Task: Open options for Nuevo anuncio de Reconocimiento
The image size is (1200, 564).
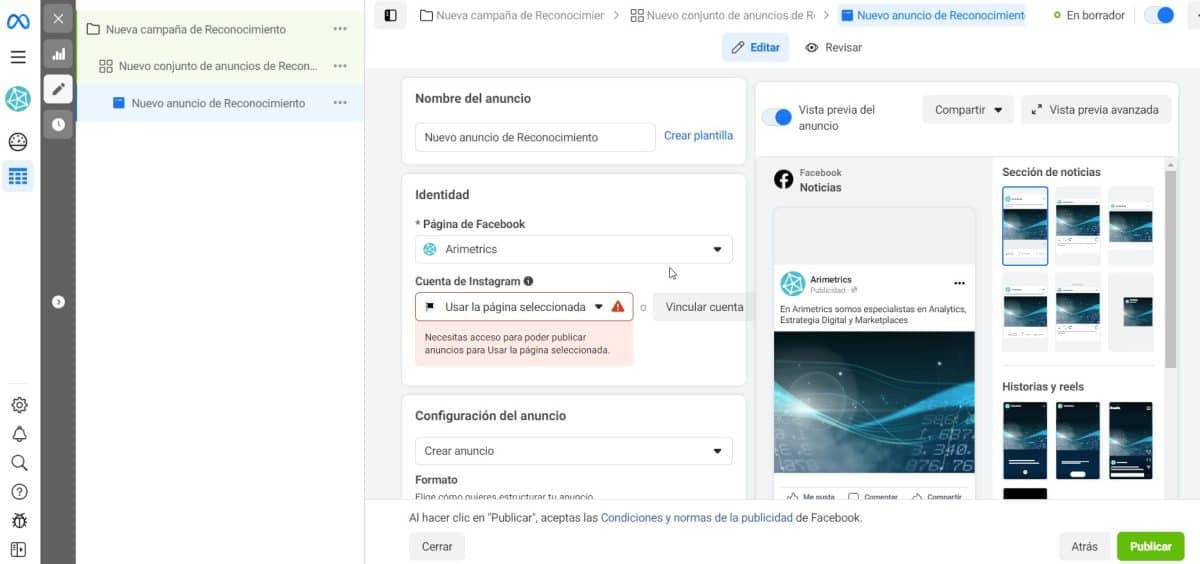Action: (340, 103)
